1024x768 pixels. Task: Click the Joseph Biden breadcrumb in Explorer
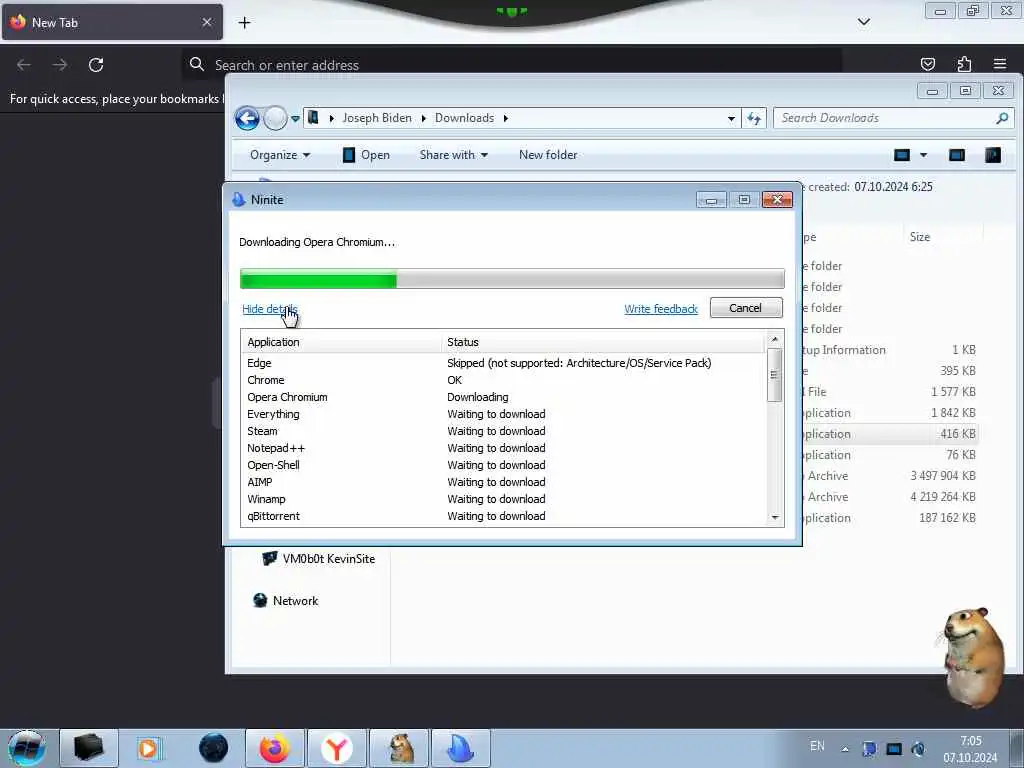[377, 118]
